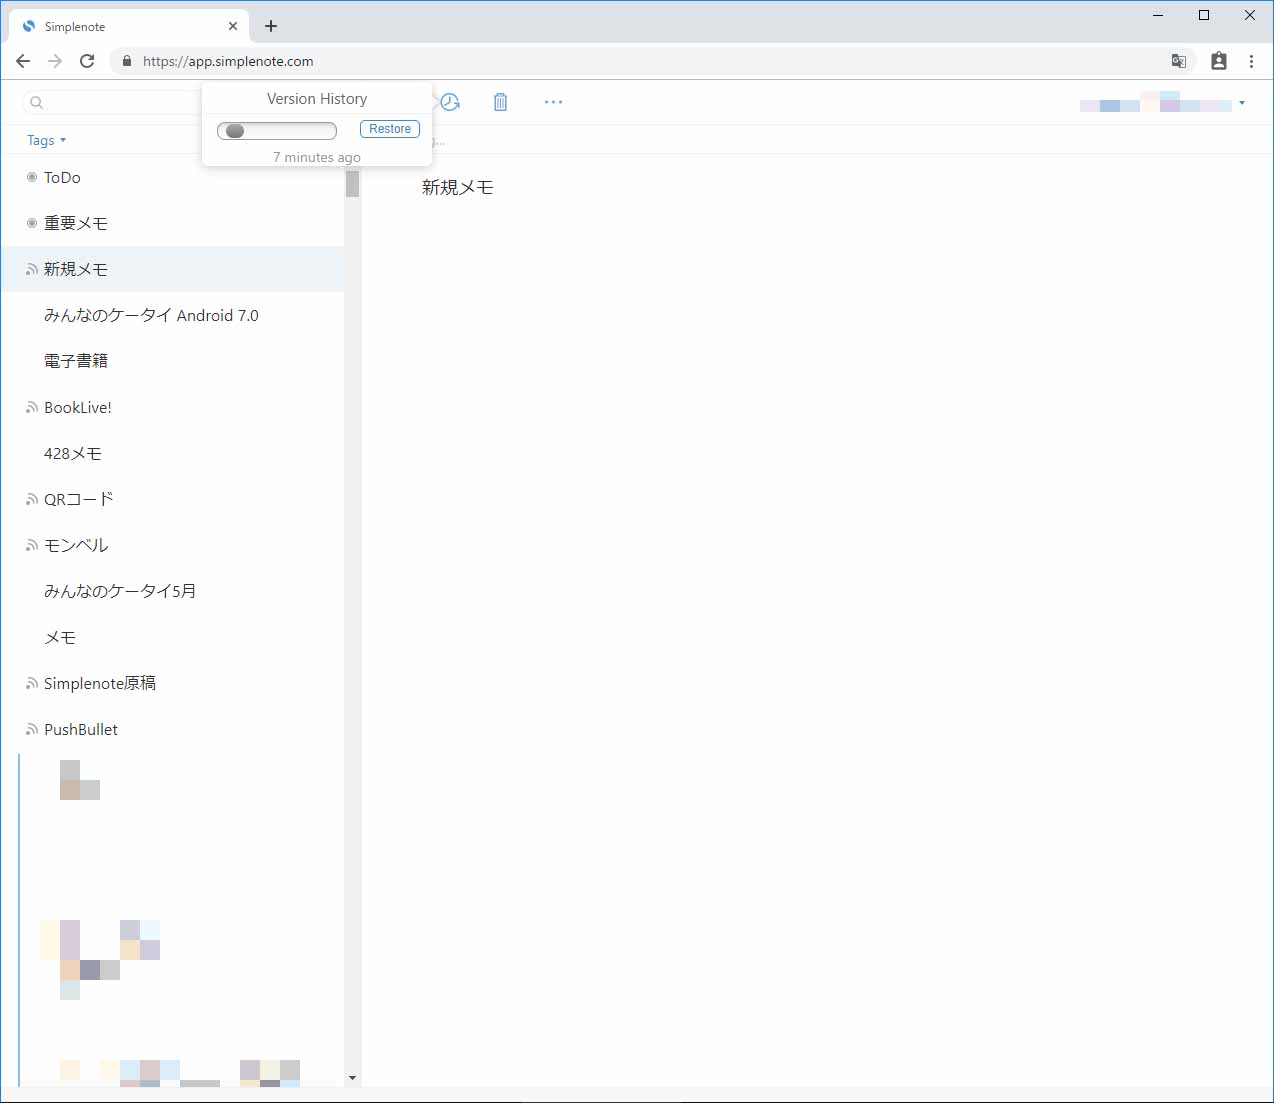Click published icon beside QRコード
Viewport: 1274px width, 1103px height.
pyautogui.click(x=32, y=499)
